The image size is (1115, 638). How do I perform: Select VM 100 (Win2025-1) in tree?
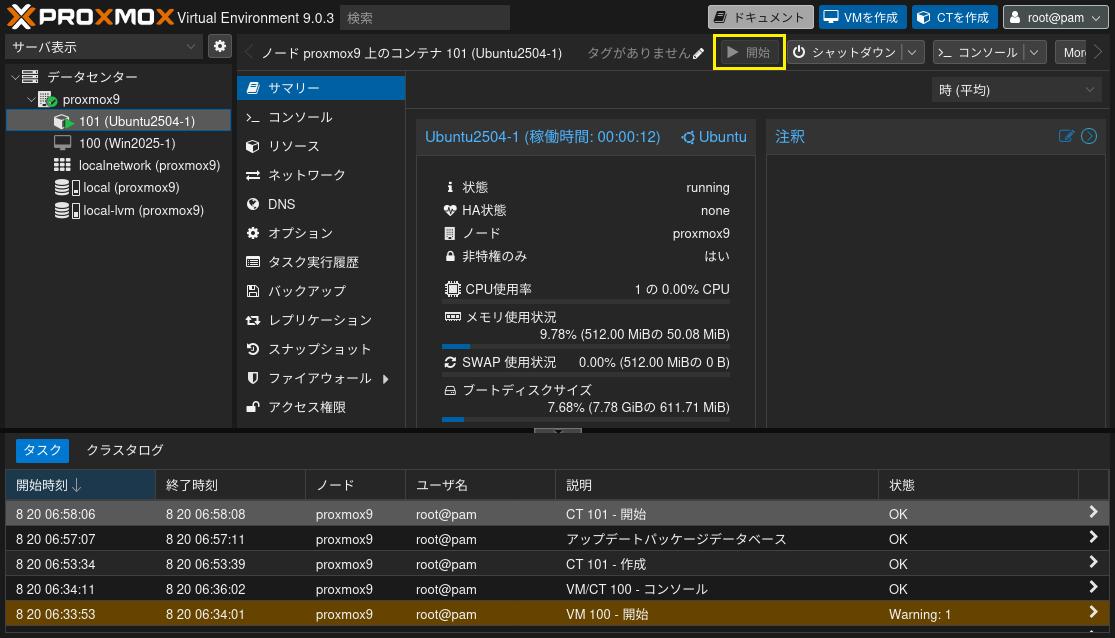tap(119, 143)
